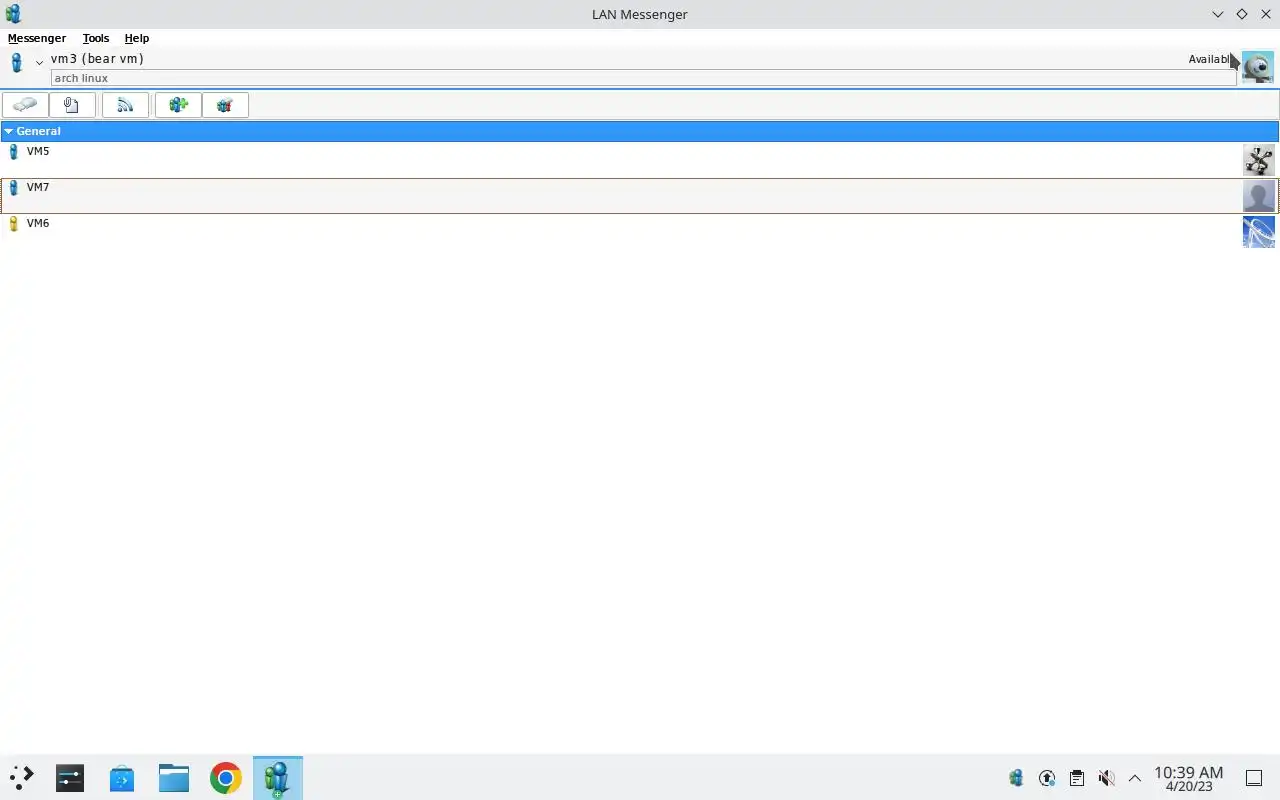The height and width of the screenshot is (800, 1280).
Task: Click VM7's silhouette avatar
Action: (x=1259, y=196)
